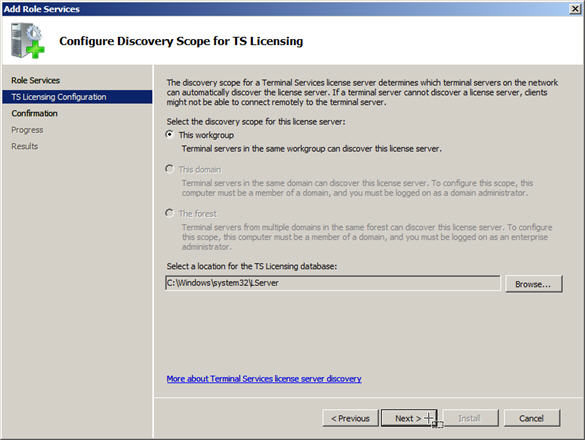
Task: Browse for a database location
Action: click(533, 284)
